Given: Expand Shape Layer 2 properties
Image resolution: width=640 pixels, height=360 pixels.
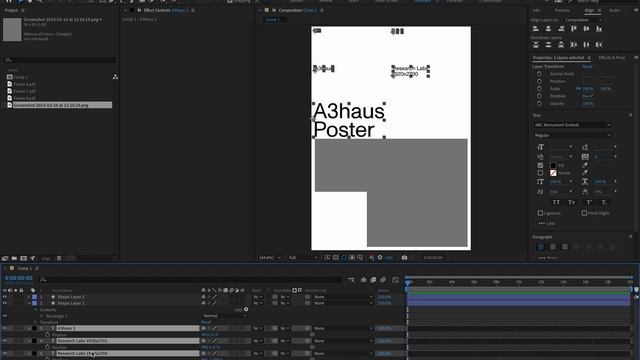Looking at the screenshot, I should [x=29, y=297].
